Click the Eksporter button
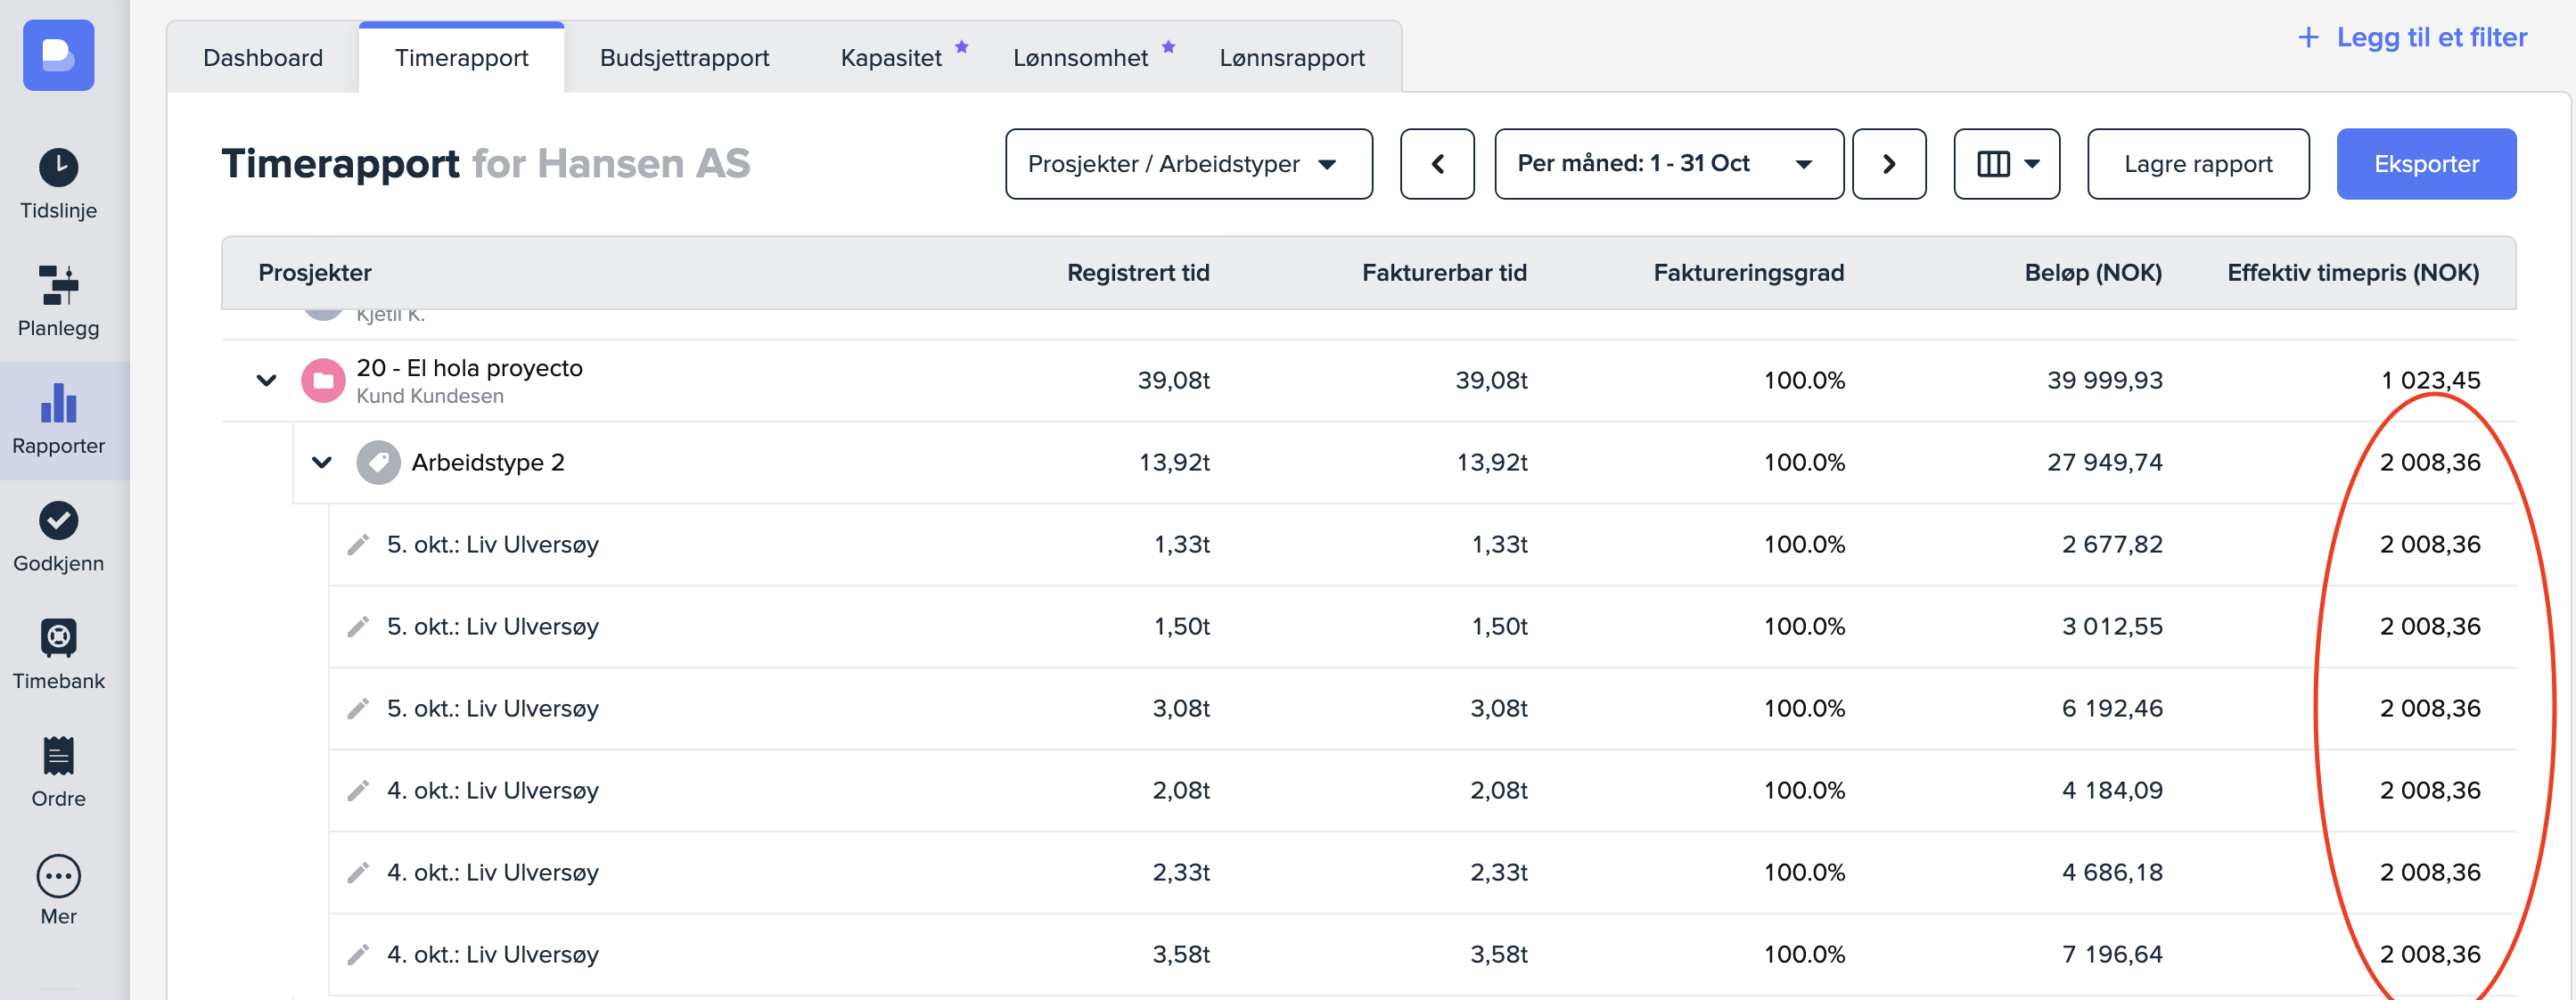This screenshot has width=2576, height=1000. tap(2425, 164)
